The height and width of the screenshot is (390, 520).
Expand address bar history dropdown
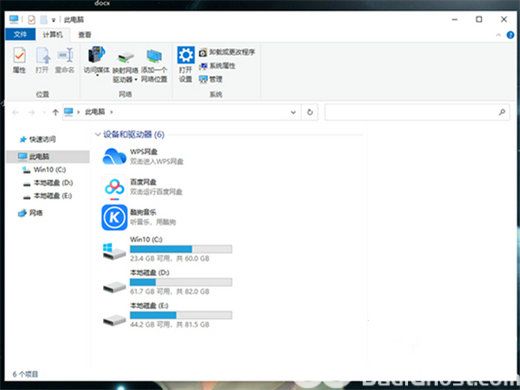[x=293, y=112]
